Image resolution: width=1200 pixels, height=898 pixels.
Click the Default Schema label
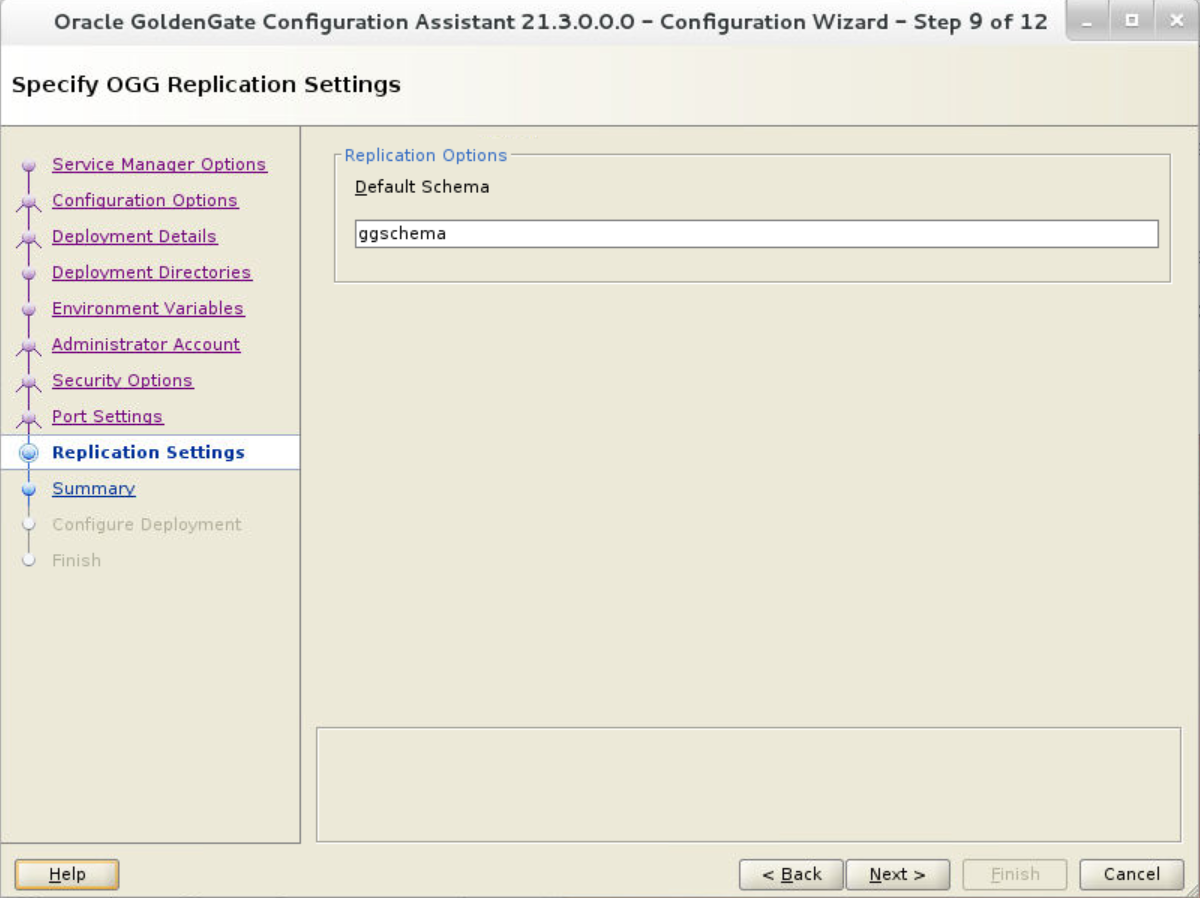(x=422, y=187)
